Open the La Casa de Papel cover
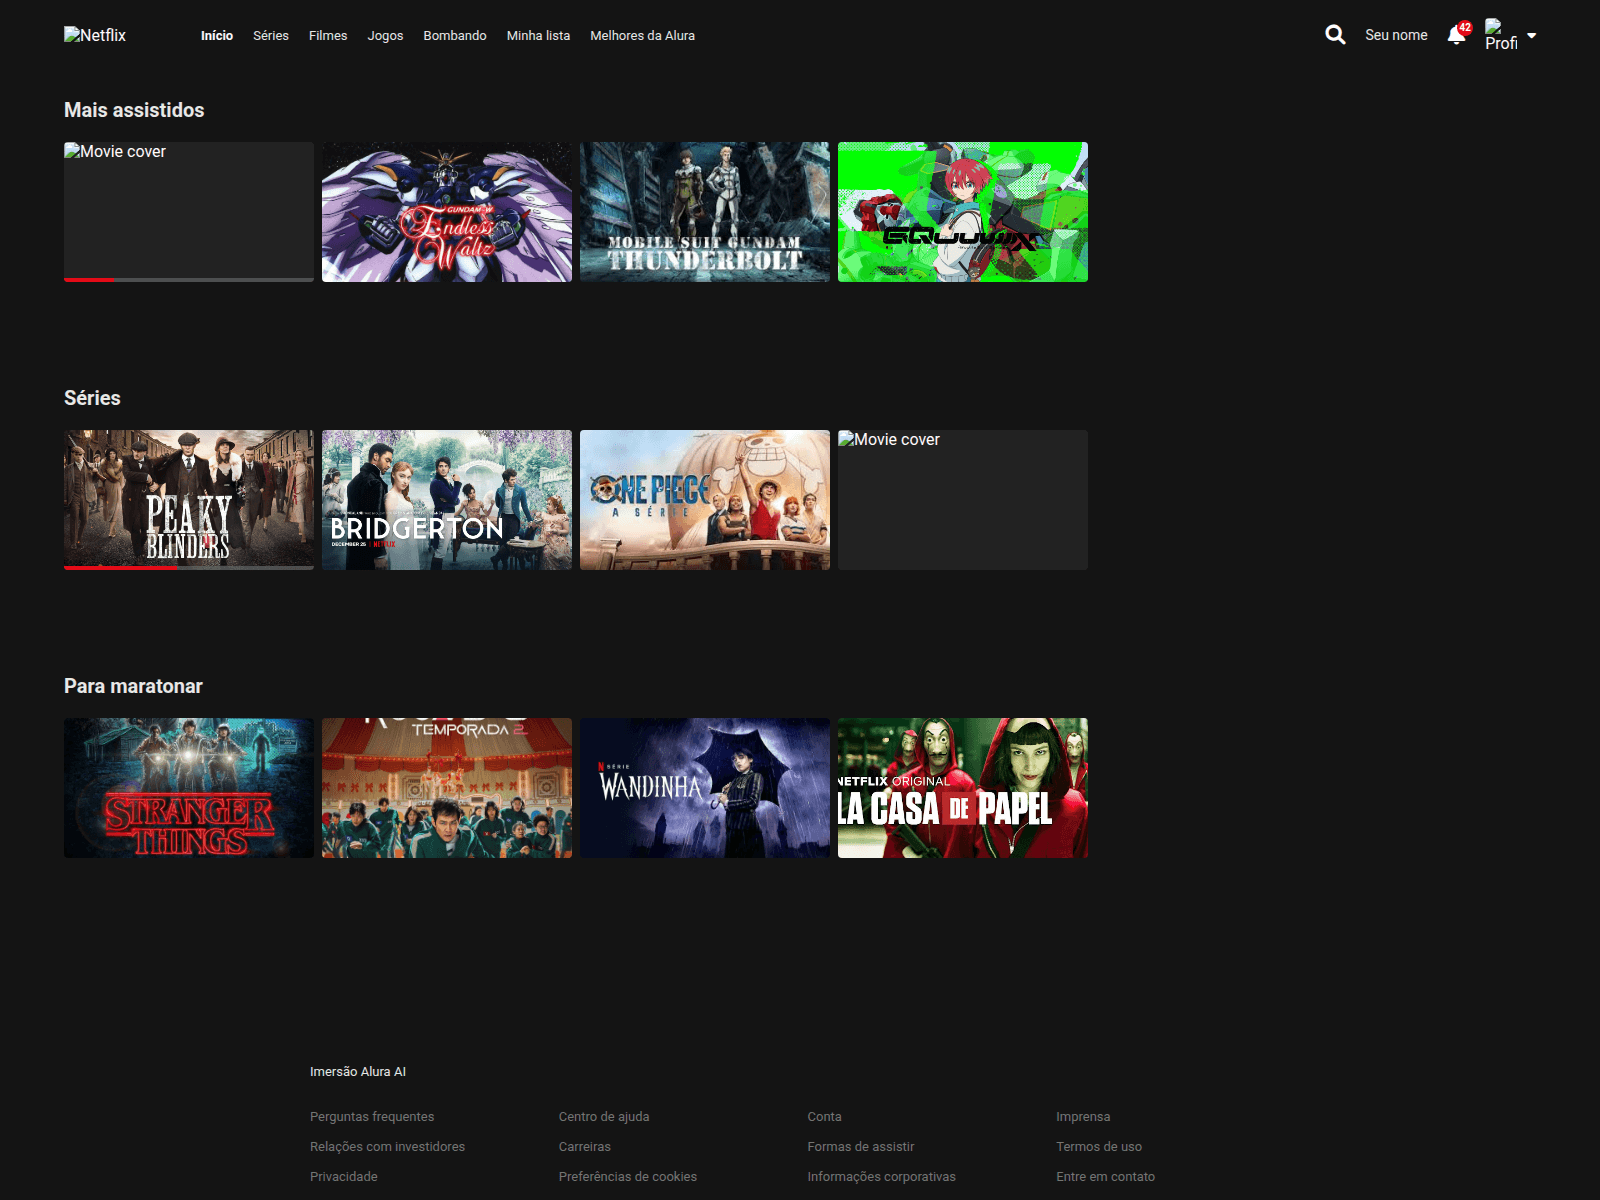Image resolution: width=1600 pixels, height=1200 pixels. (x=963, y=788)
